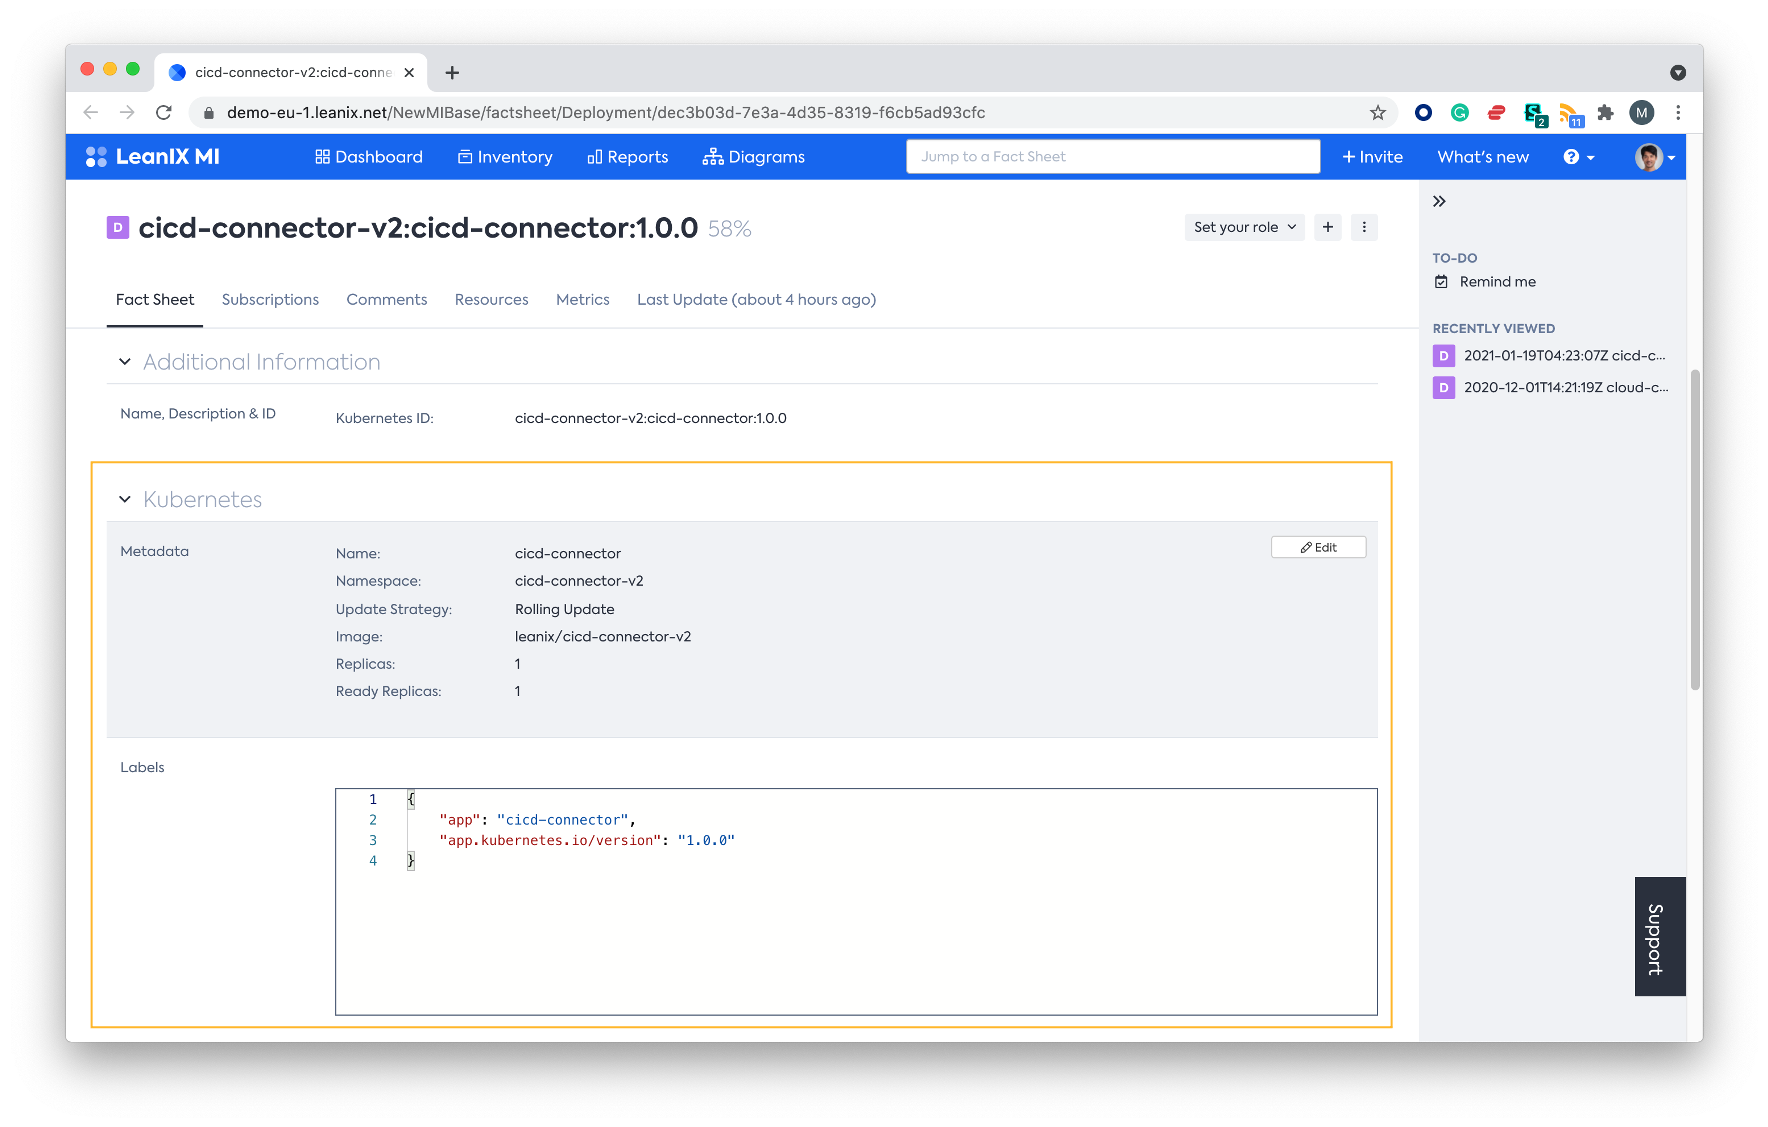Click inside the Labels JSON code editor
Viewport: 1768px width, 1127px height.
pyautogui.click(x=856, y=902)
